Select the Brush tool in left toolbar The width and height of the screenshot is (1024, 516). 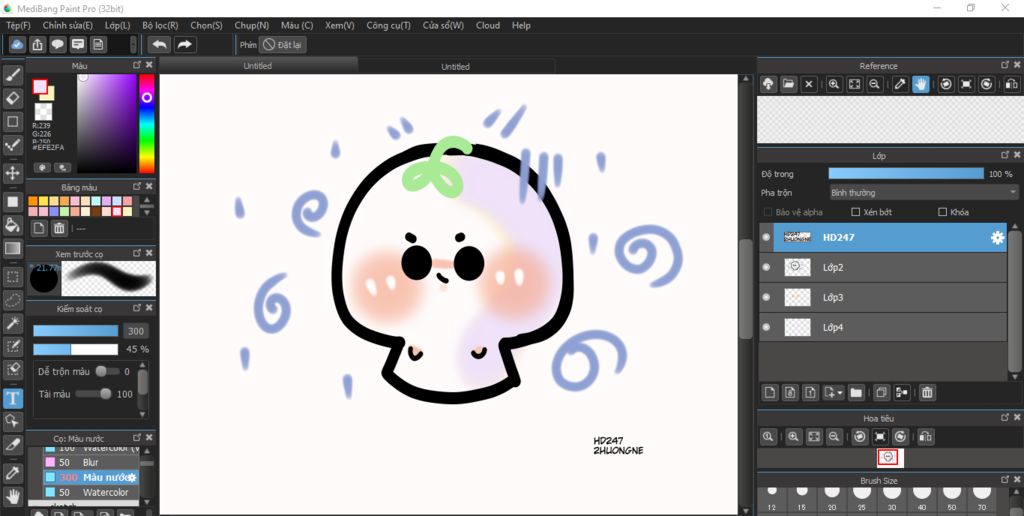tap(12, 75)
